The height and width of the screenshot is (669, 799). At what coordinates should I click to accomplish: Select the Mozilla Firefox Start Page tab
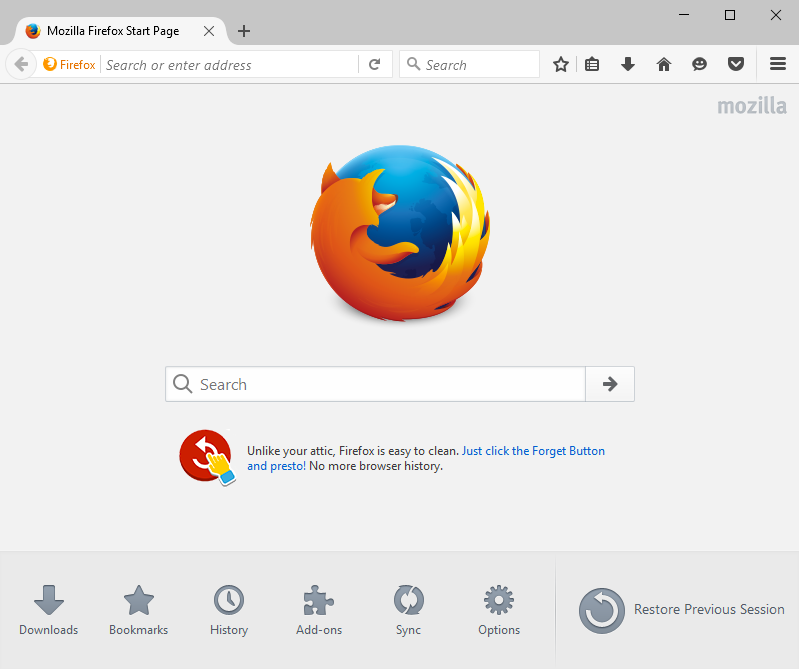coord(112,31)
